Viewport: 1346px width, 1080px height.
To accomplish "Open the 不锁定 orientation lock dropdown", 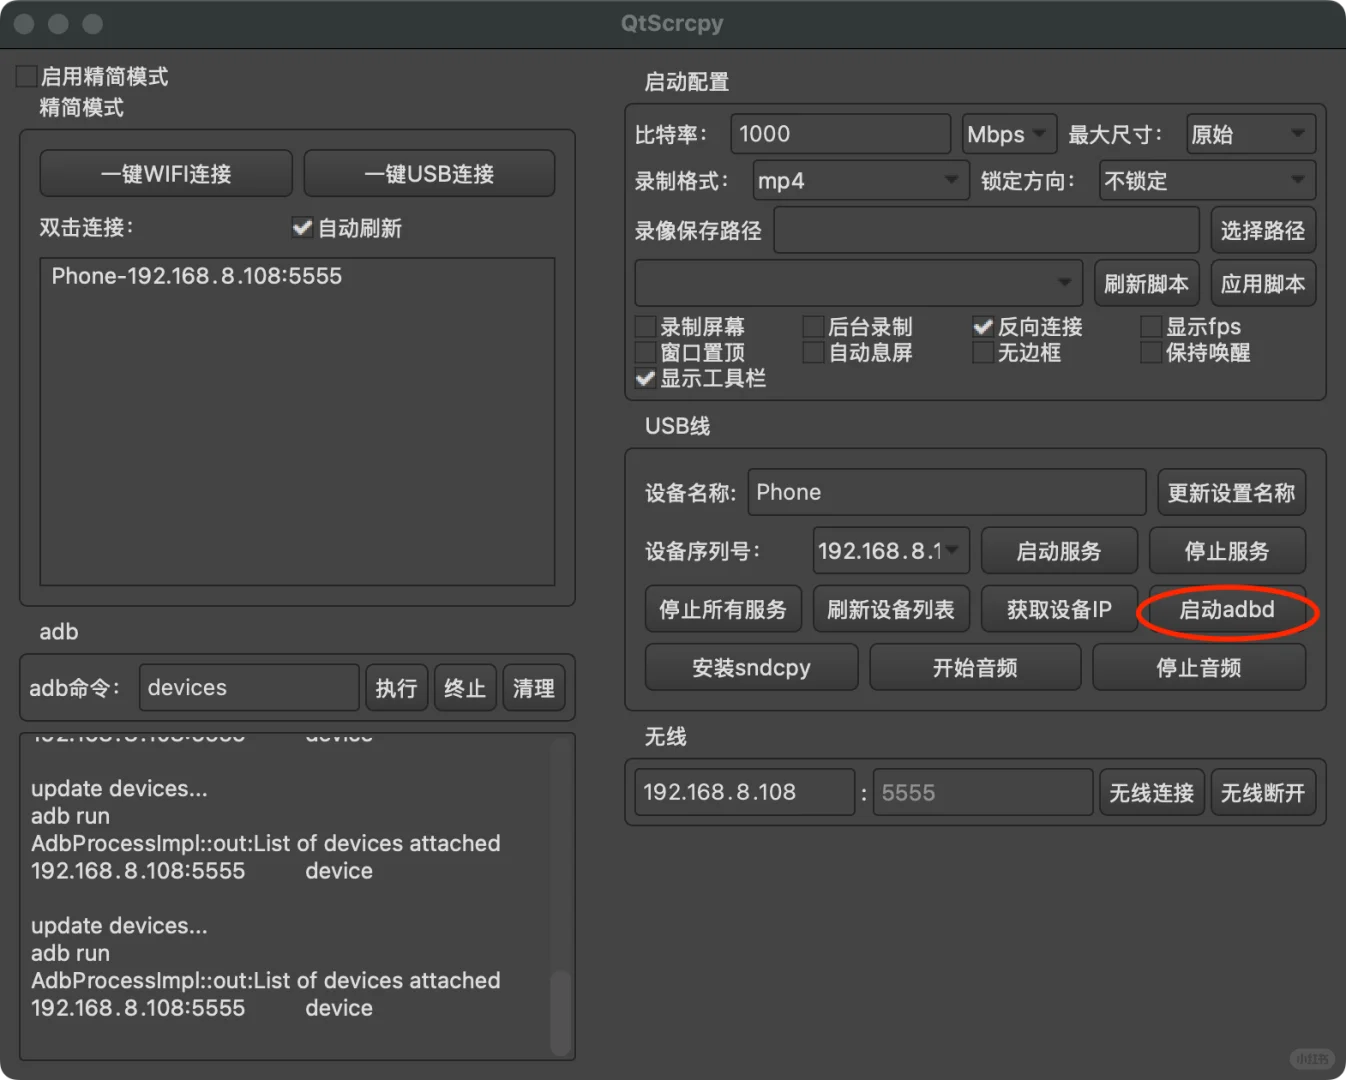I will (x=1205, y=181).
